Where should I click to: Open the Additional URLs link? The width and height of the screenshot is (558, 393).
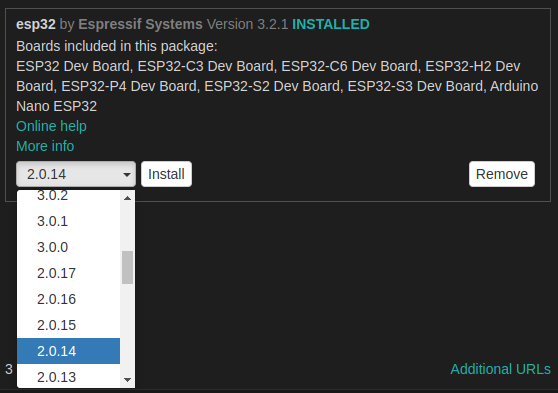click(x=500, y=369)
